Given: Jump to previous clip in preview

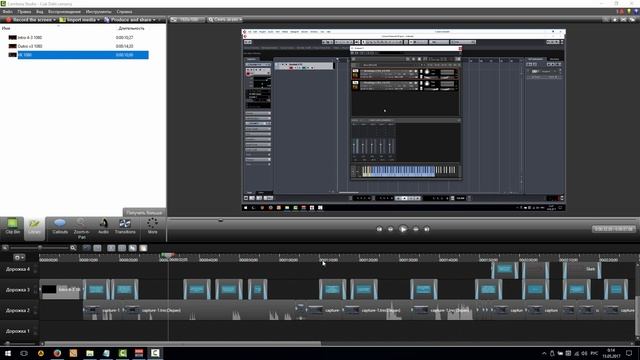Looking at the screenshot, I should (x=379, y=229).
